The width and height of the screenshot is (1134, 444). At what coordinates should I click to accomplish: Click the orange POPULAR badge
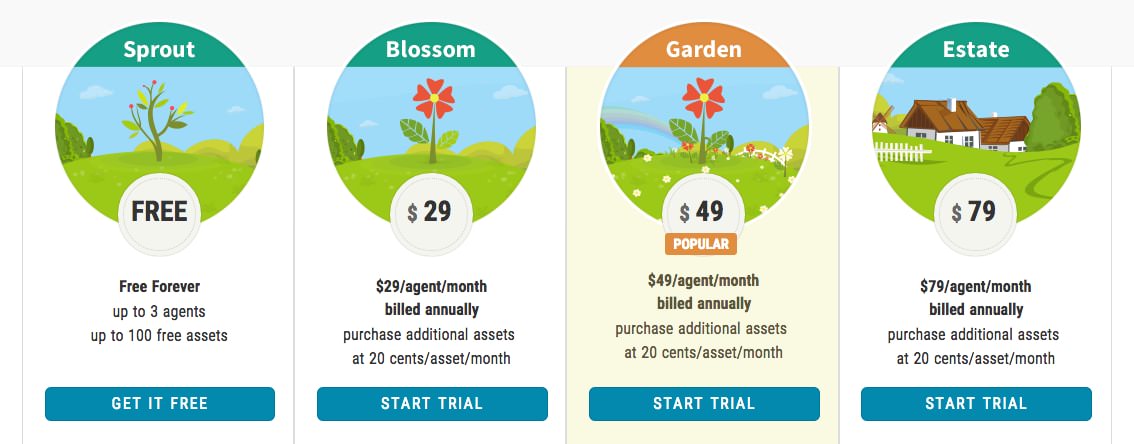coord(703,244)
